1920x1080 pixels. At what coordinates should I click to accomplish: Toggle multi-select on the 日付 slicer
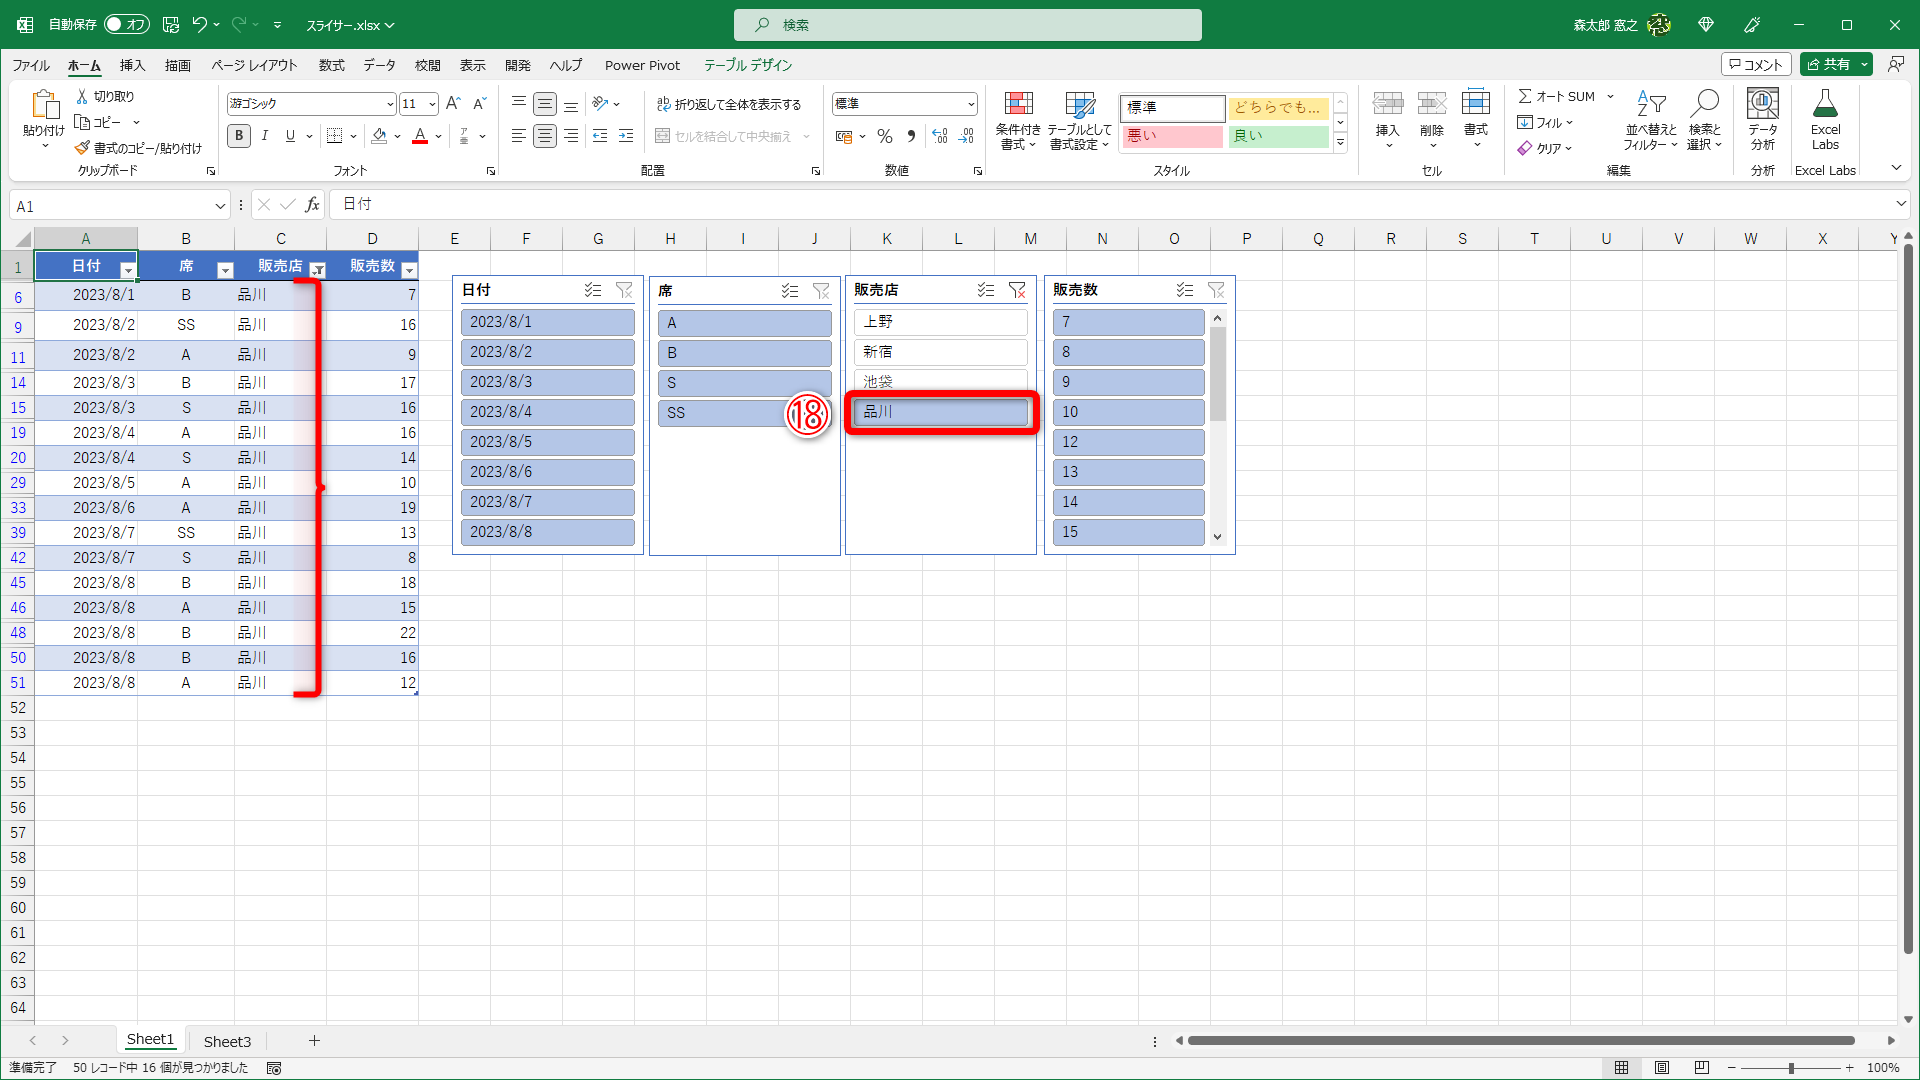point(593,290)
